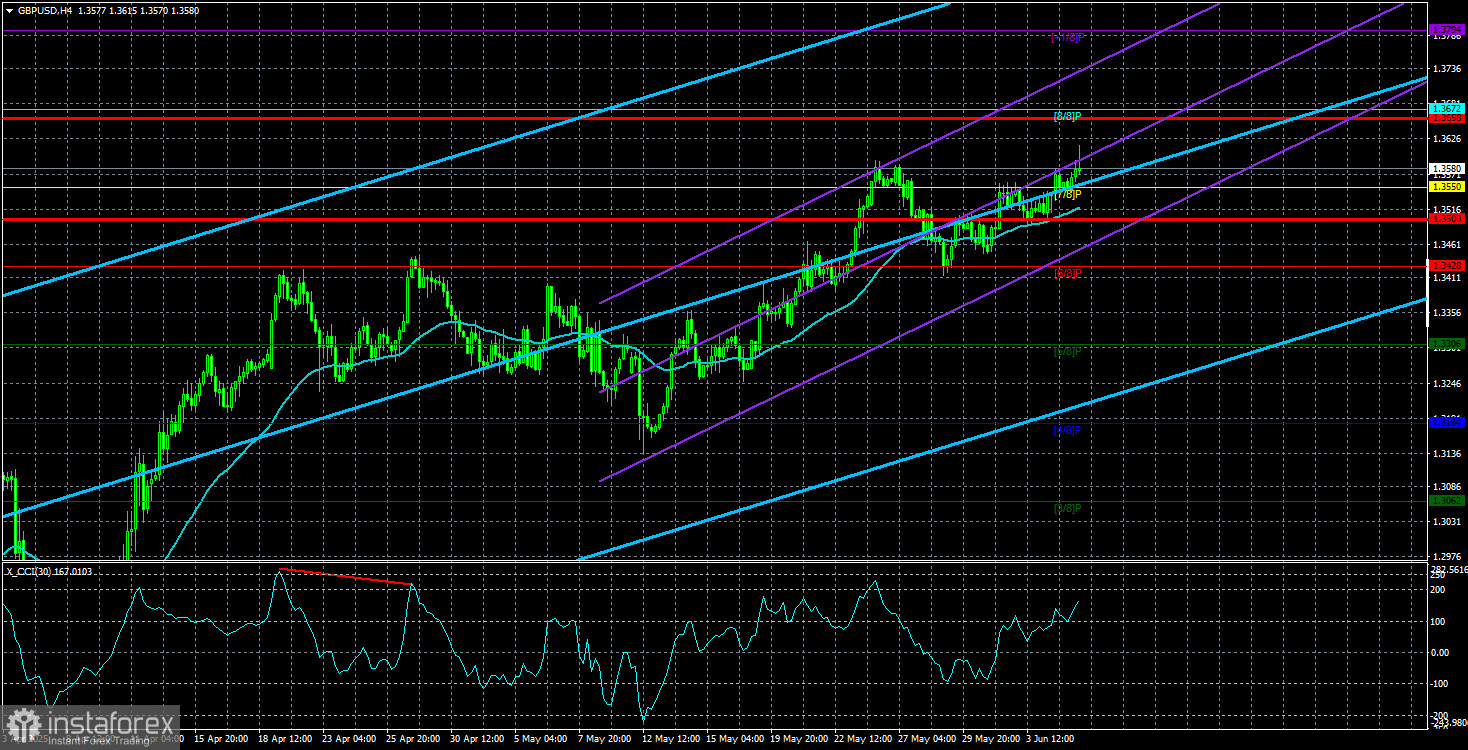Select the [6/8]P Murray level label

(1067, 273)
